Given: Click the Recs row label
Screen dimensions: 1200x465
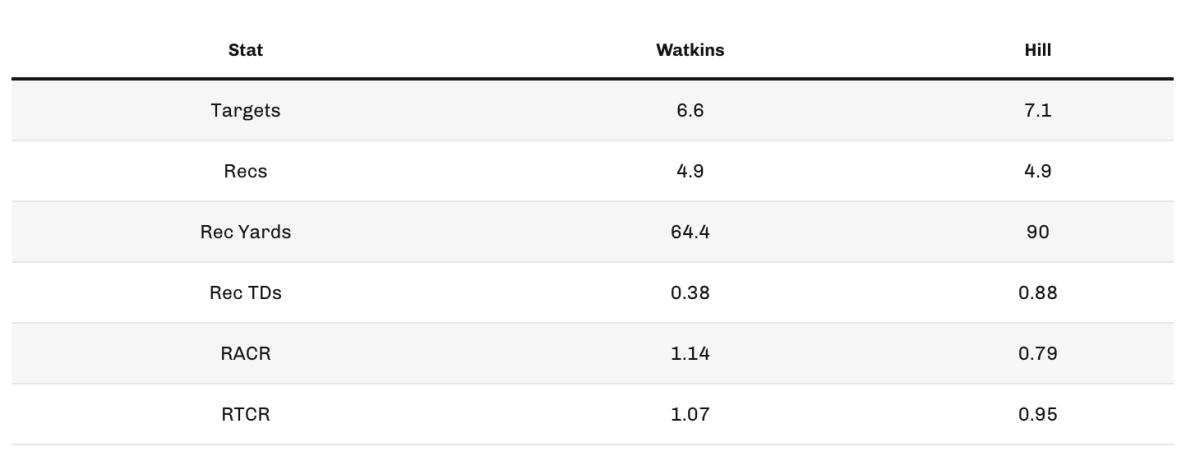Looking at the screenshot, I should point(245,171).
